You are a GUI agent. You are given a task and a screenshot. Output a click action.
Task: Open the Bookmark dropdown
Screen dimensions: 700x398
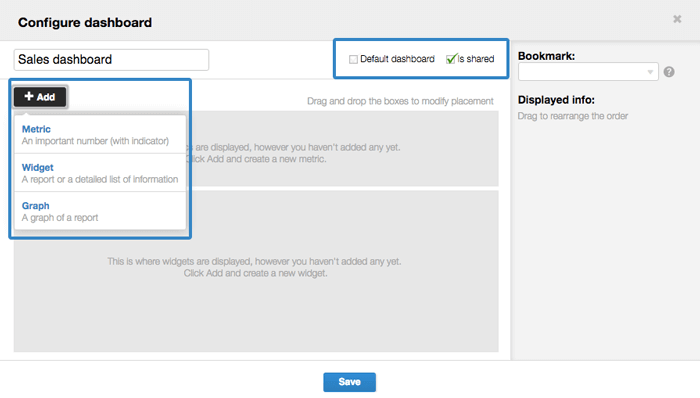coord(588,72)
